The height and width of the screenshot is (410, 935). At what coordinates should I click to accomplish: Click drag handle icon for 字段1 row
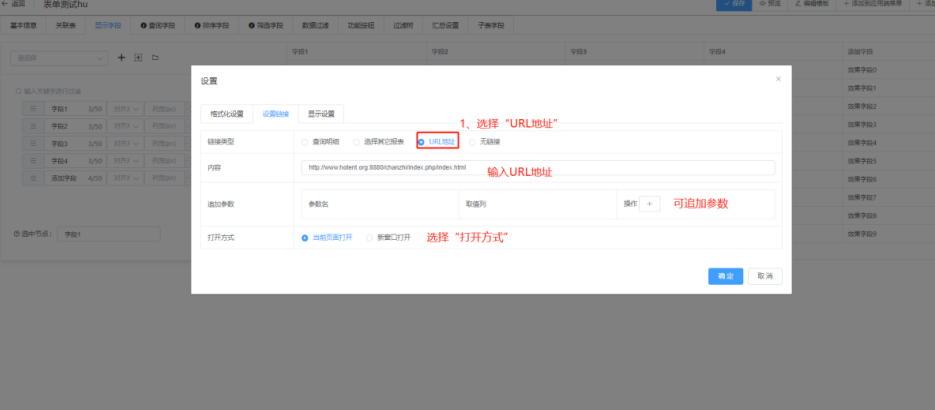click(33, 110)
